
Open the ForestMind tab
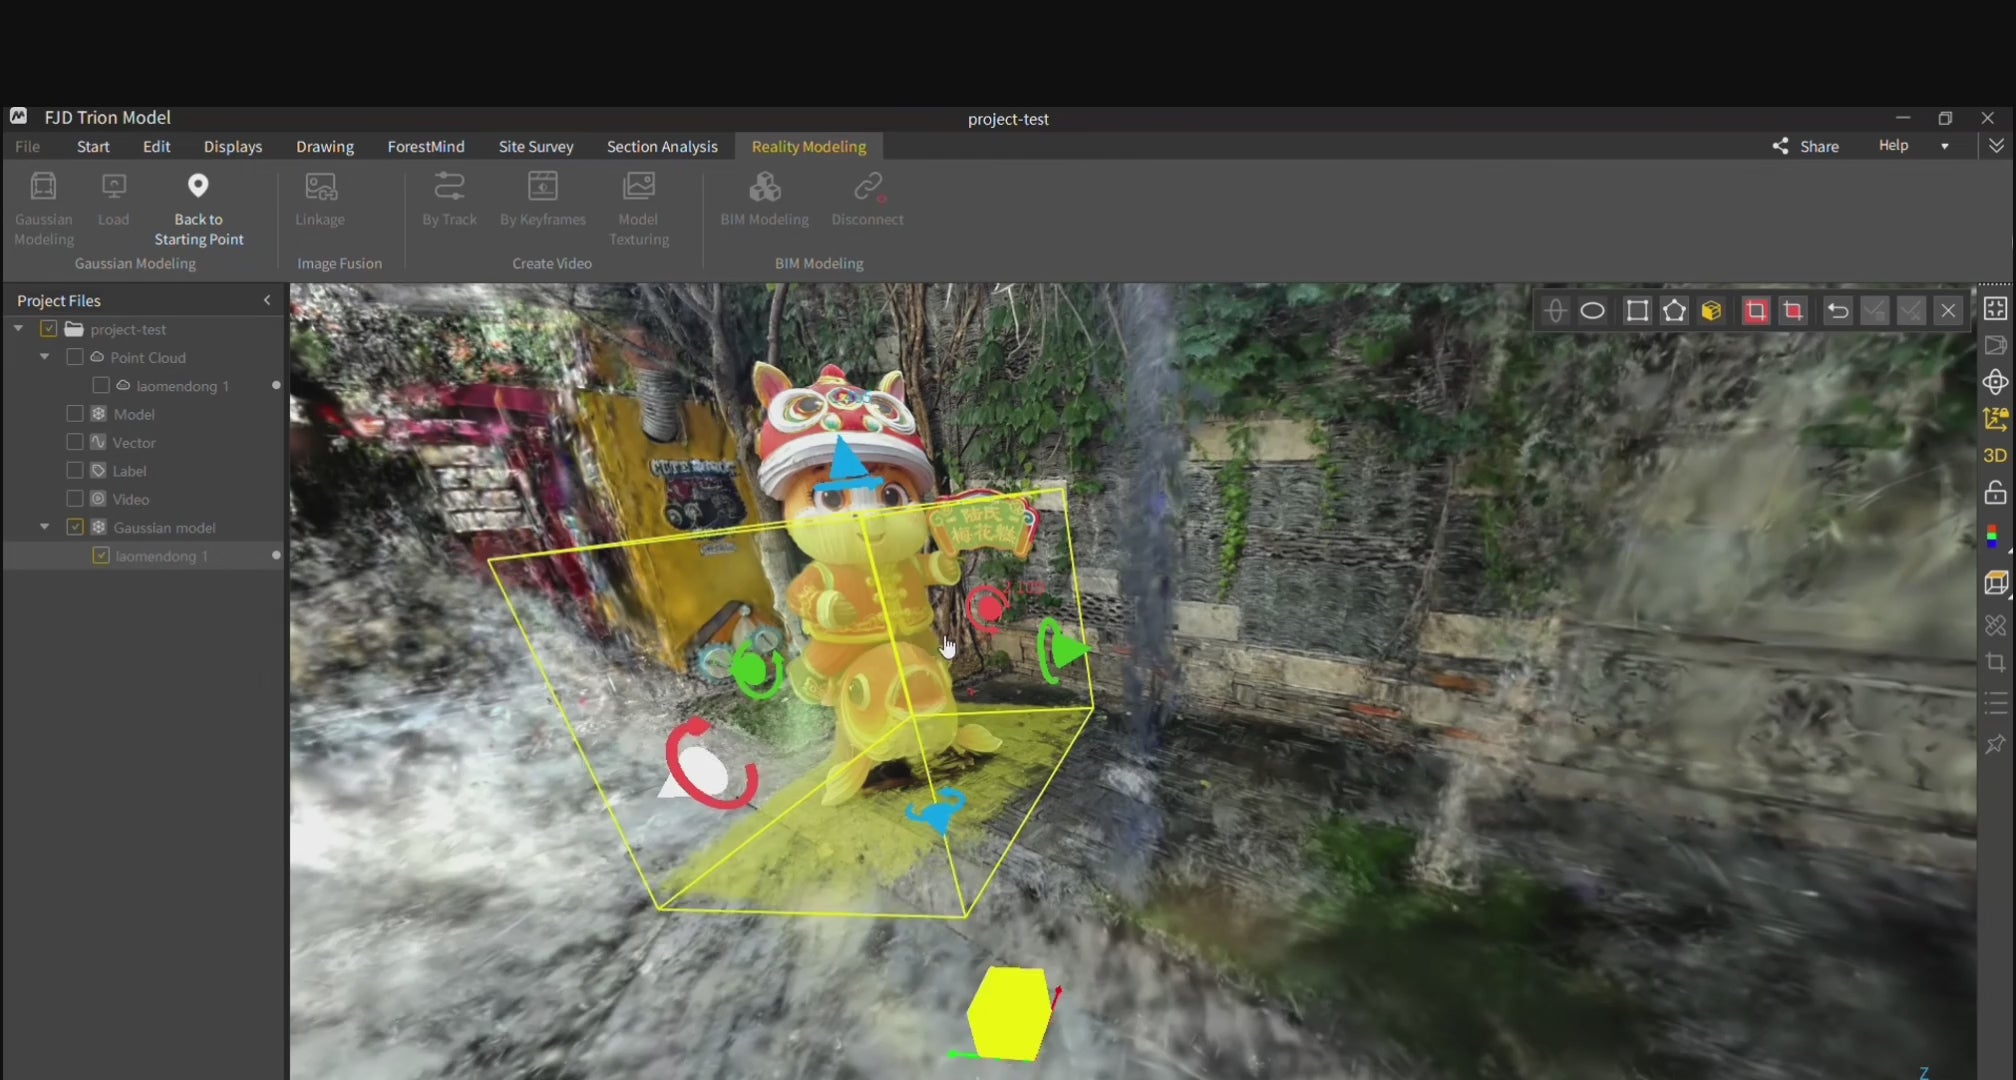(426, 146)
